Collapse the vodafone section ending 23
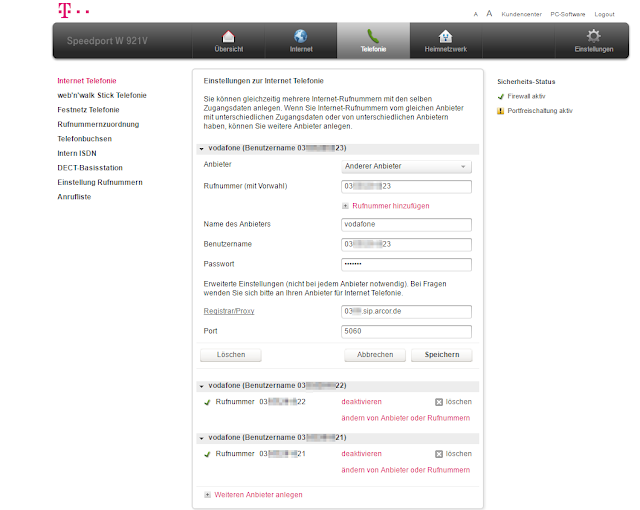640x510 pixels. [201, 149]
